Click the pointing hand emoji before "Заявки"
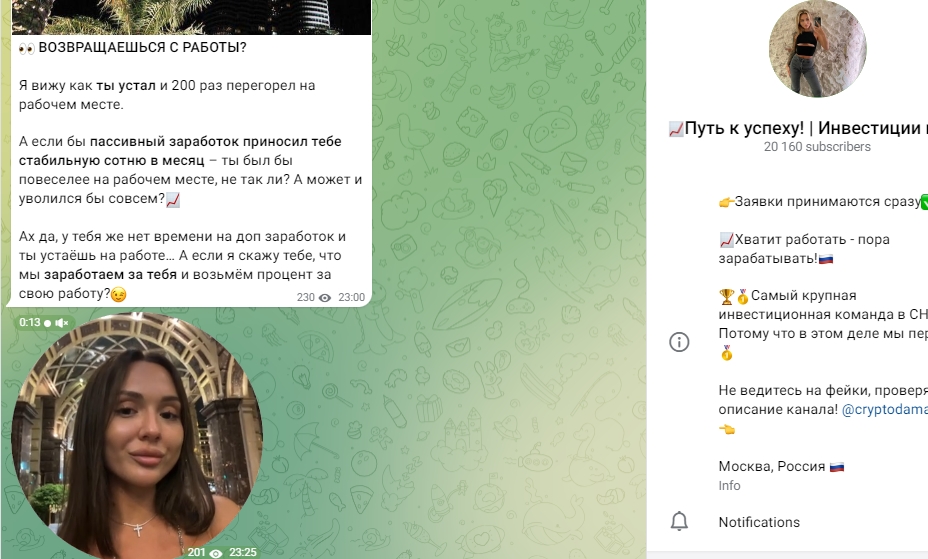 pos(726,202)
